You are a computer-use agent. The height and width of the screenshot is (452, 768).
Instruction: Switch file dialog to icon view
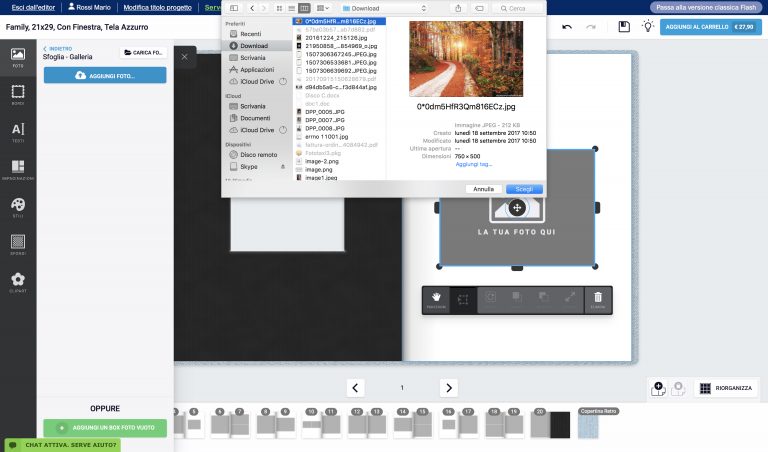(279, 8)
